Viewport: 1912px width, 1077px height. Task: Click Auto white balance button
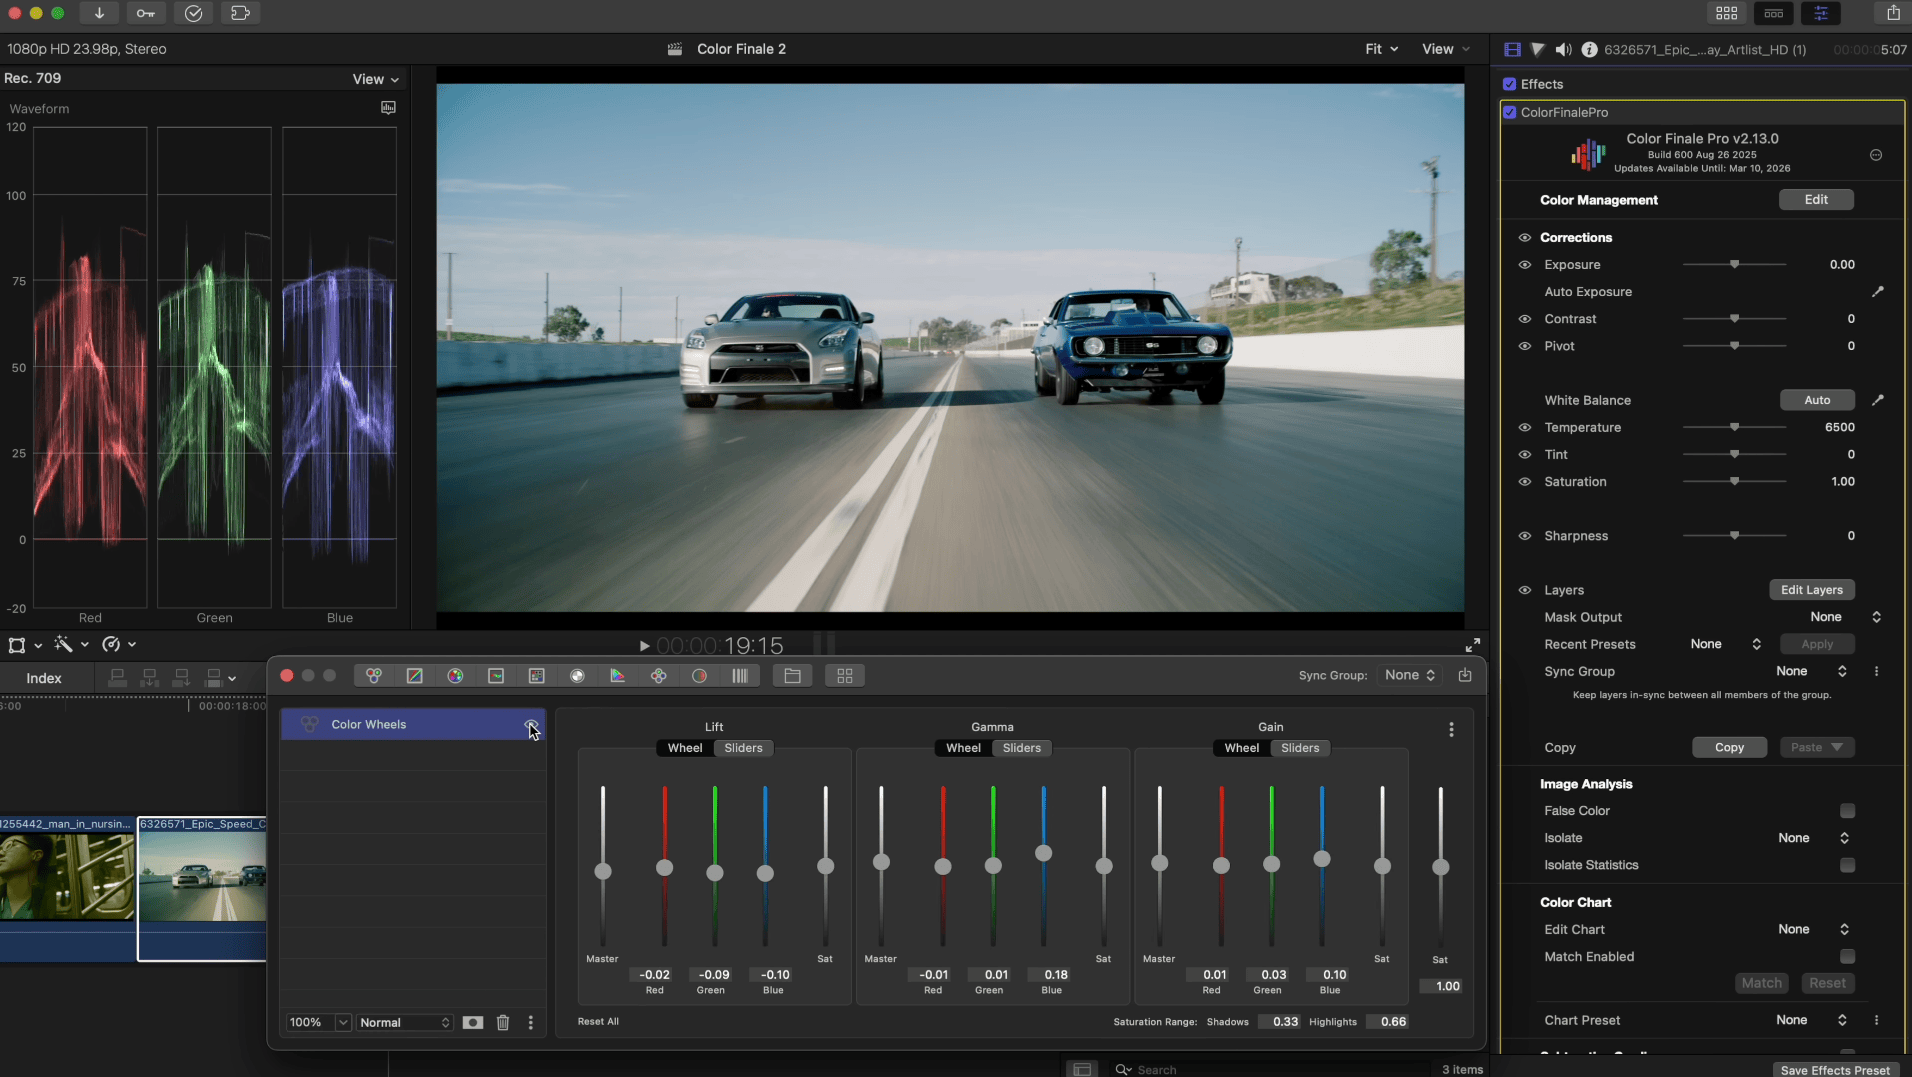(1817, 400)
